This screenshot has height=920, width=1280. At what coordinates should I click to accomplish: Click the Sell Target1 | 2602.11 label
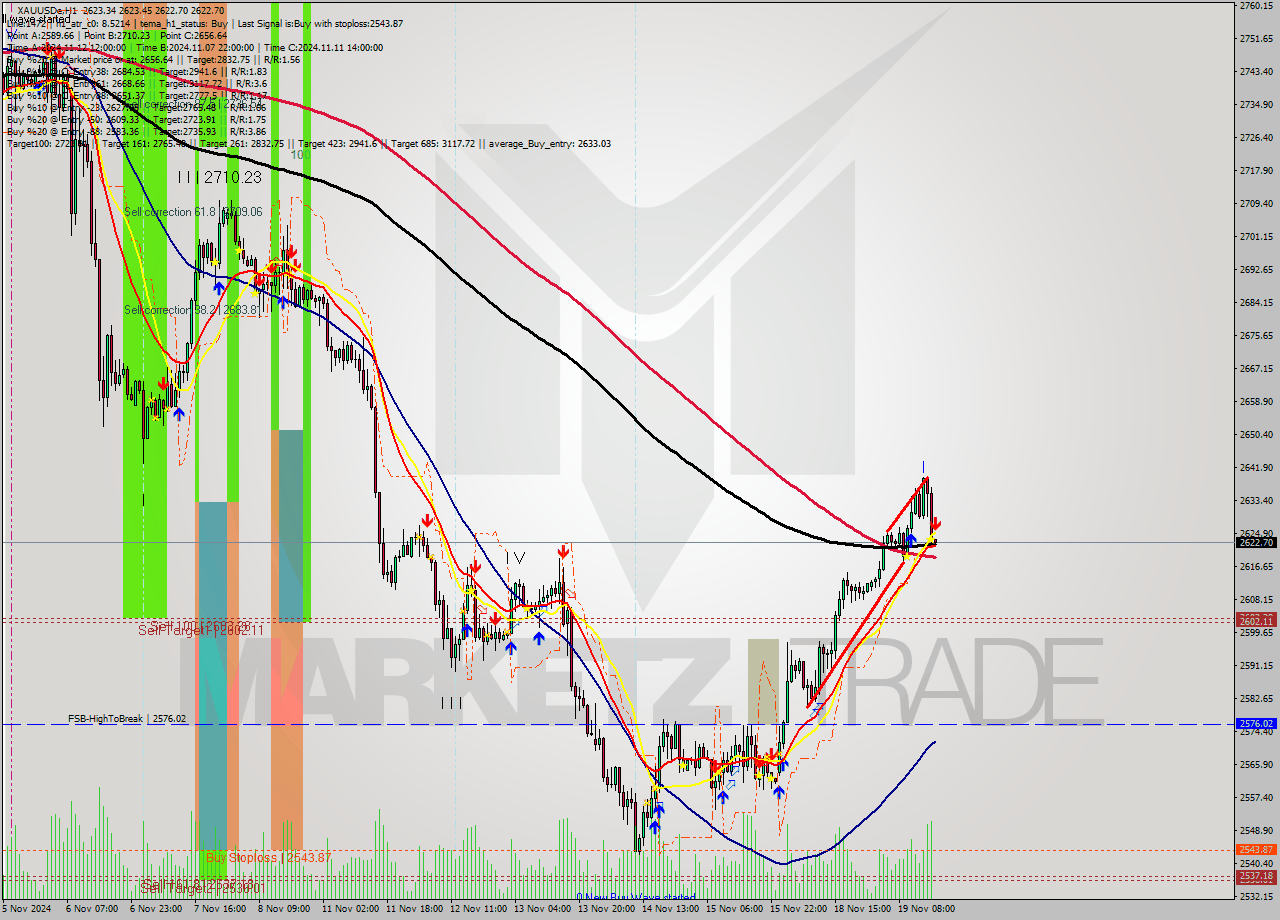click(x=201, y=630)
